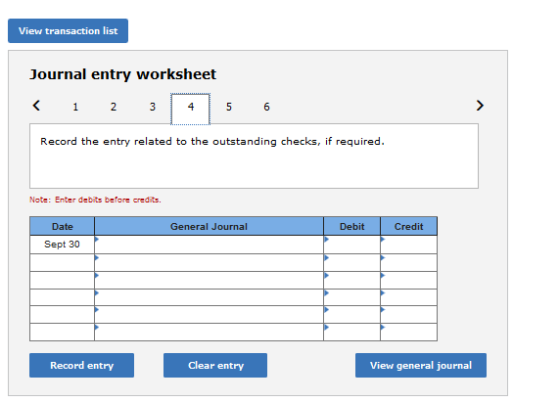
Task: Go to next entry with right arrow
Action: click(x=480, y=106)
